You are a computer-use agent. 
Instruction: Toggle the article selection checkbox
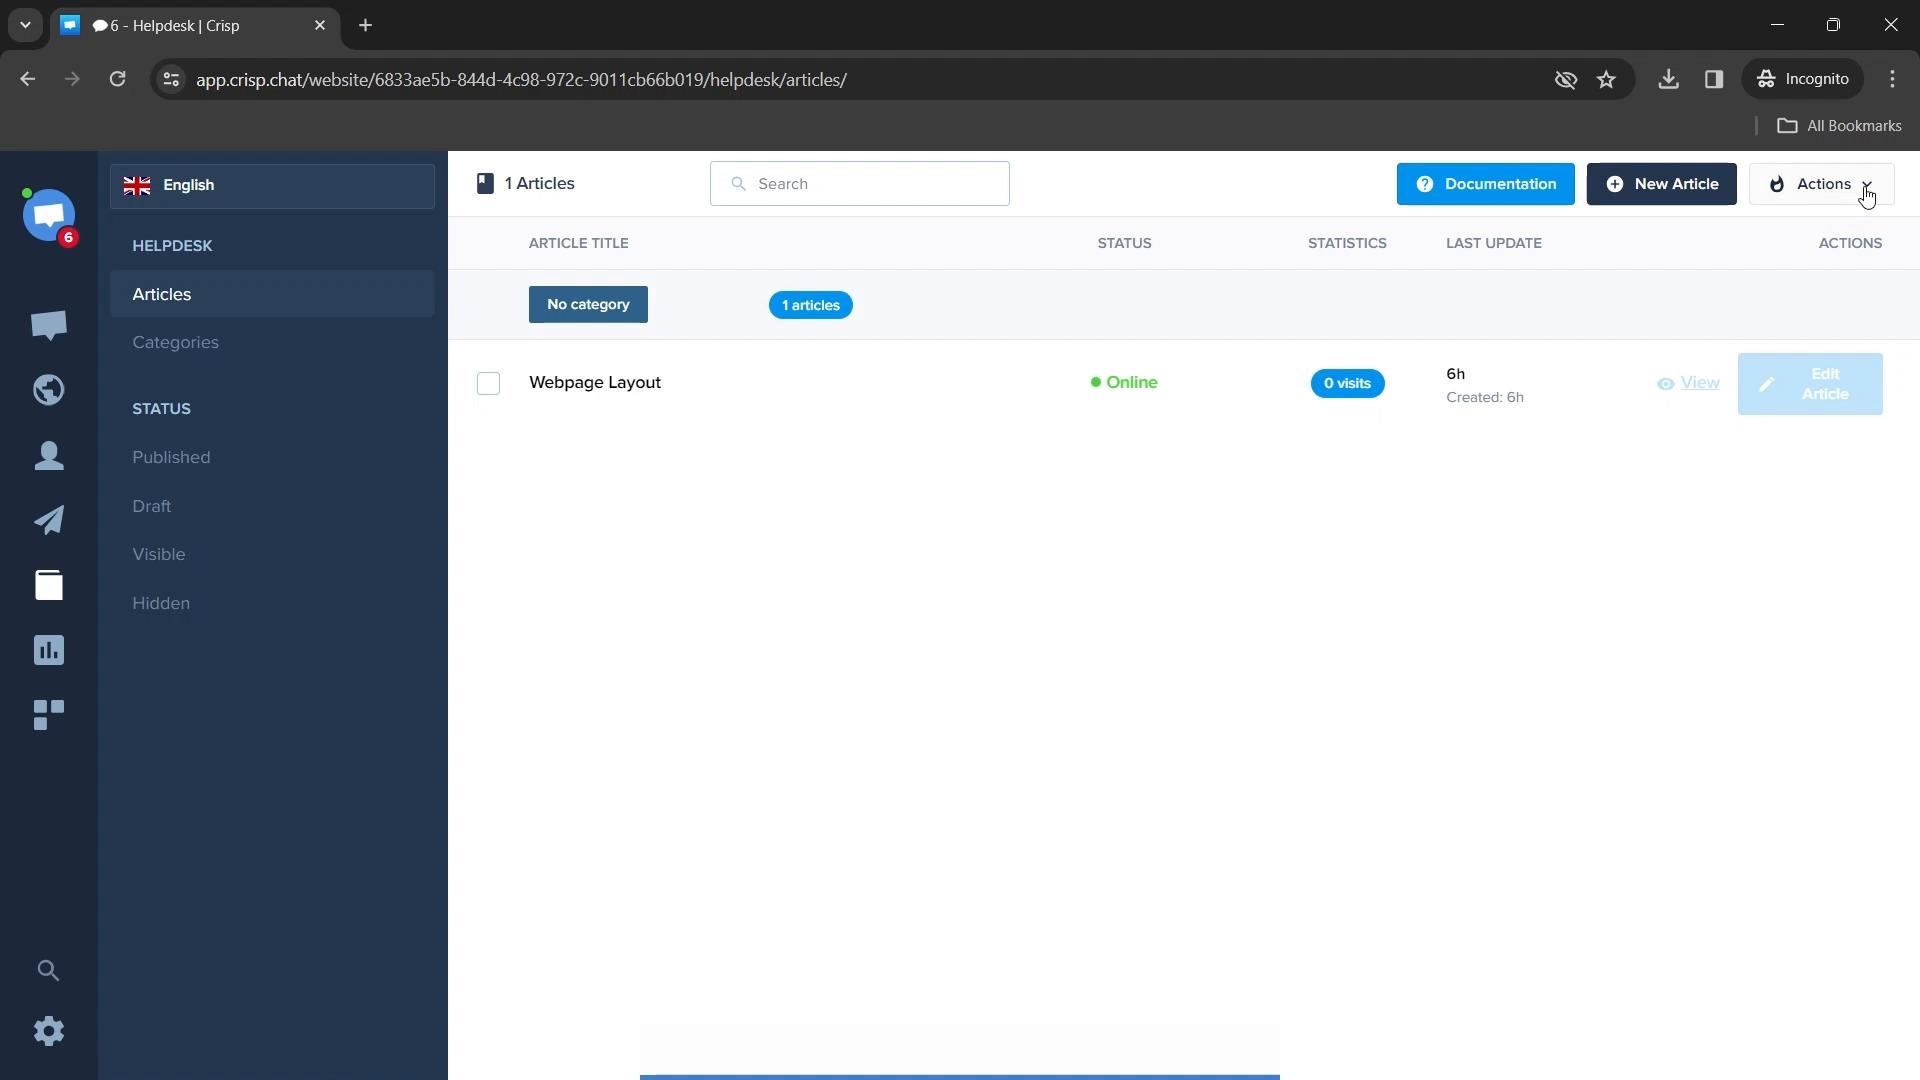(x=488, y=382)
